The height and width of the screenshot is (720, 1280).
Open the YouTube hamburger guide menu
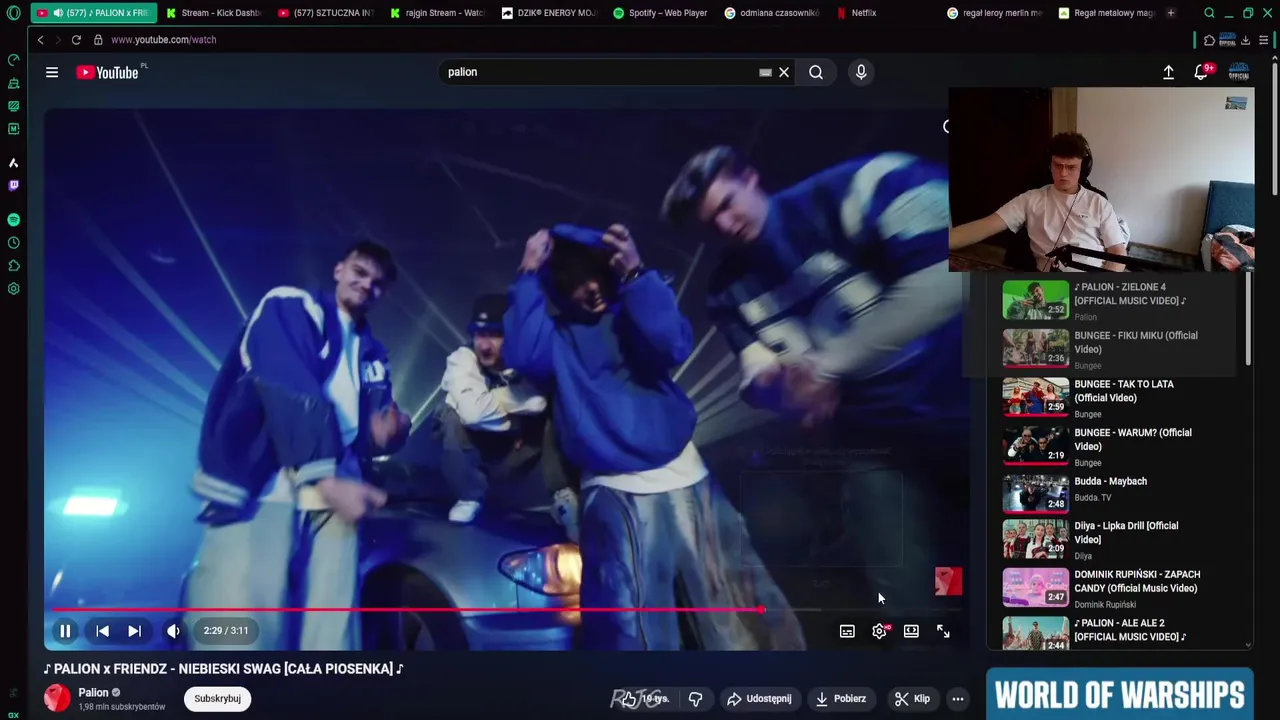click(52, 72)
